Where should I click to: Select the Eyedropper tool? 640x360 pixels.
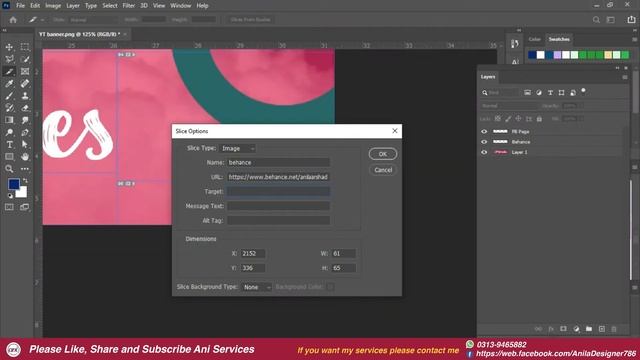pos(9,84)
